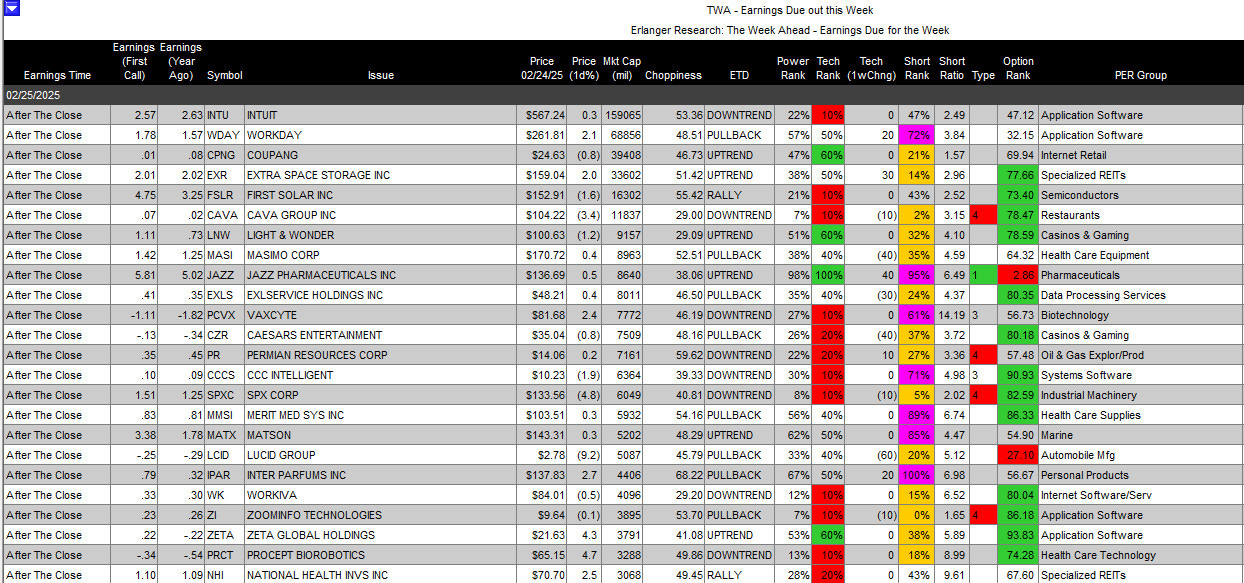Click Permian Resources choppiness 59.62

674,355
